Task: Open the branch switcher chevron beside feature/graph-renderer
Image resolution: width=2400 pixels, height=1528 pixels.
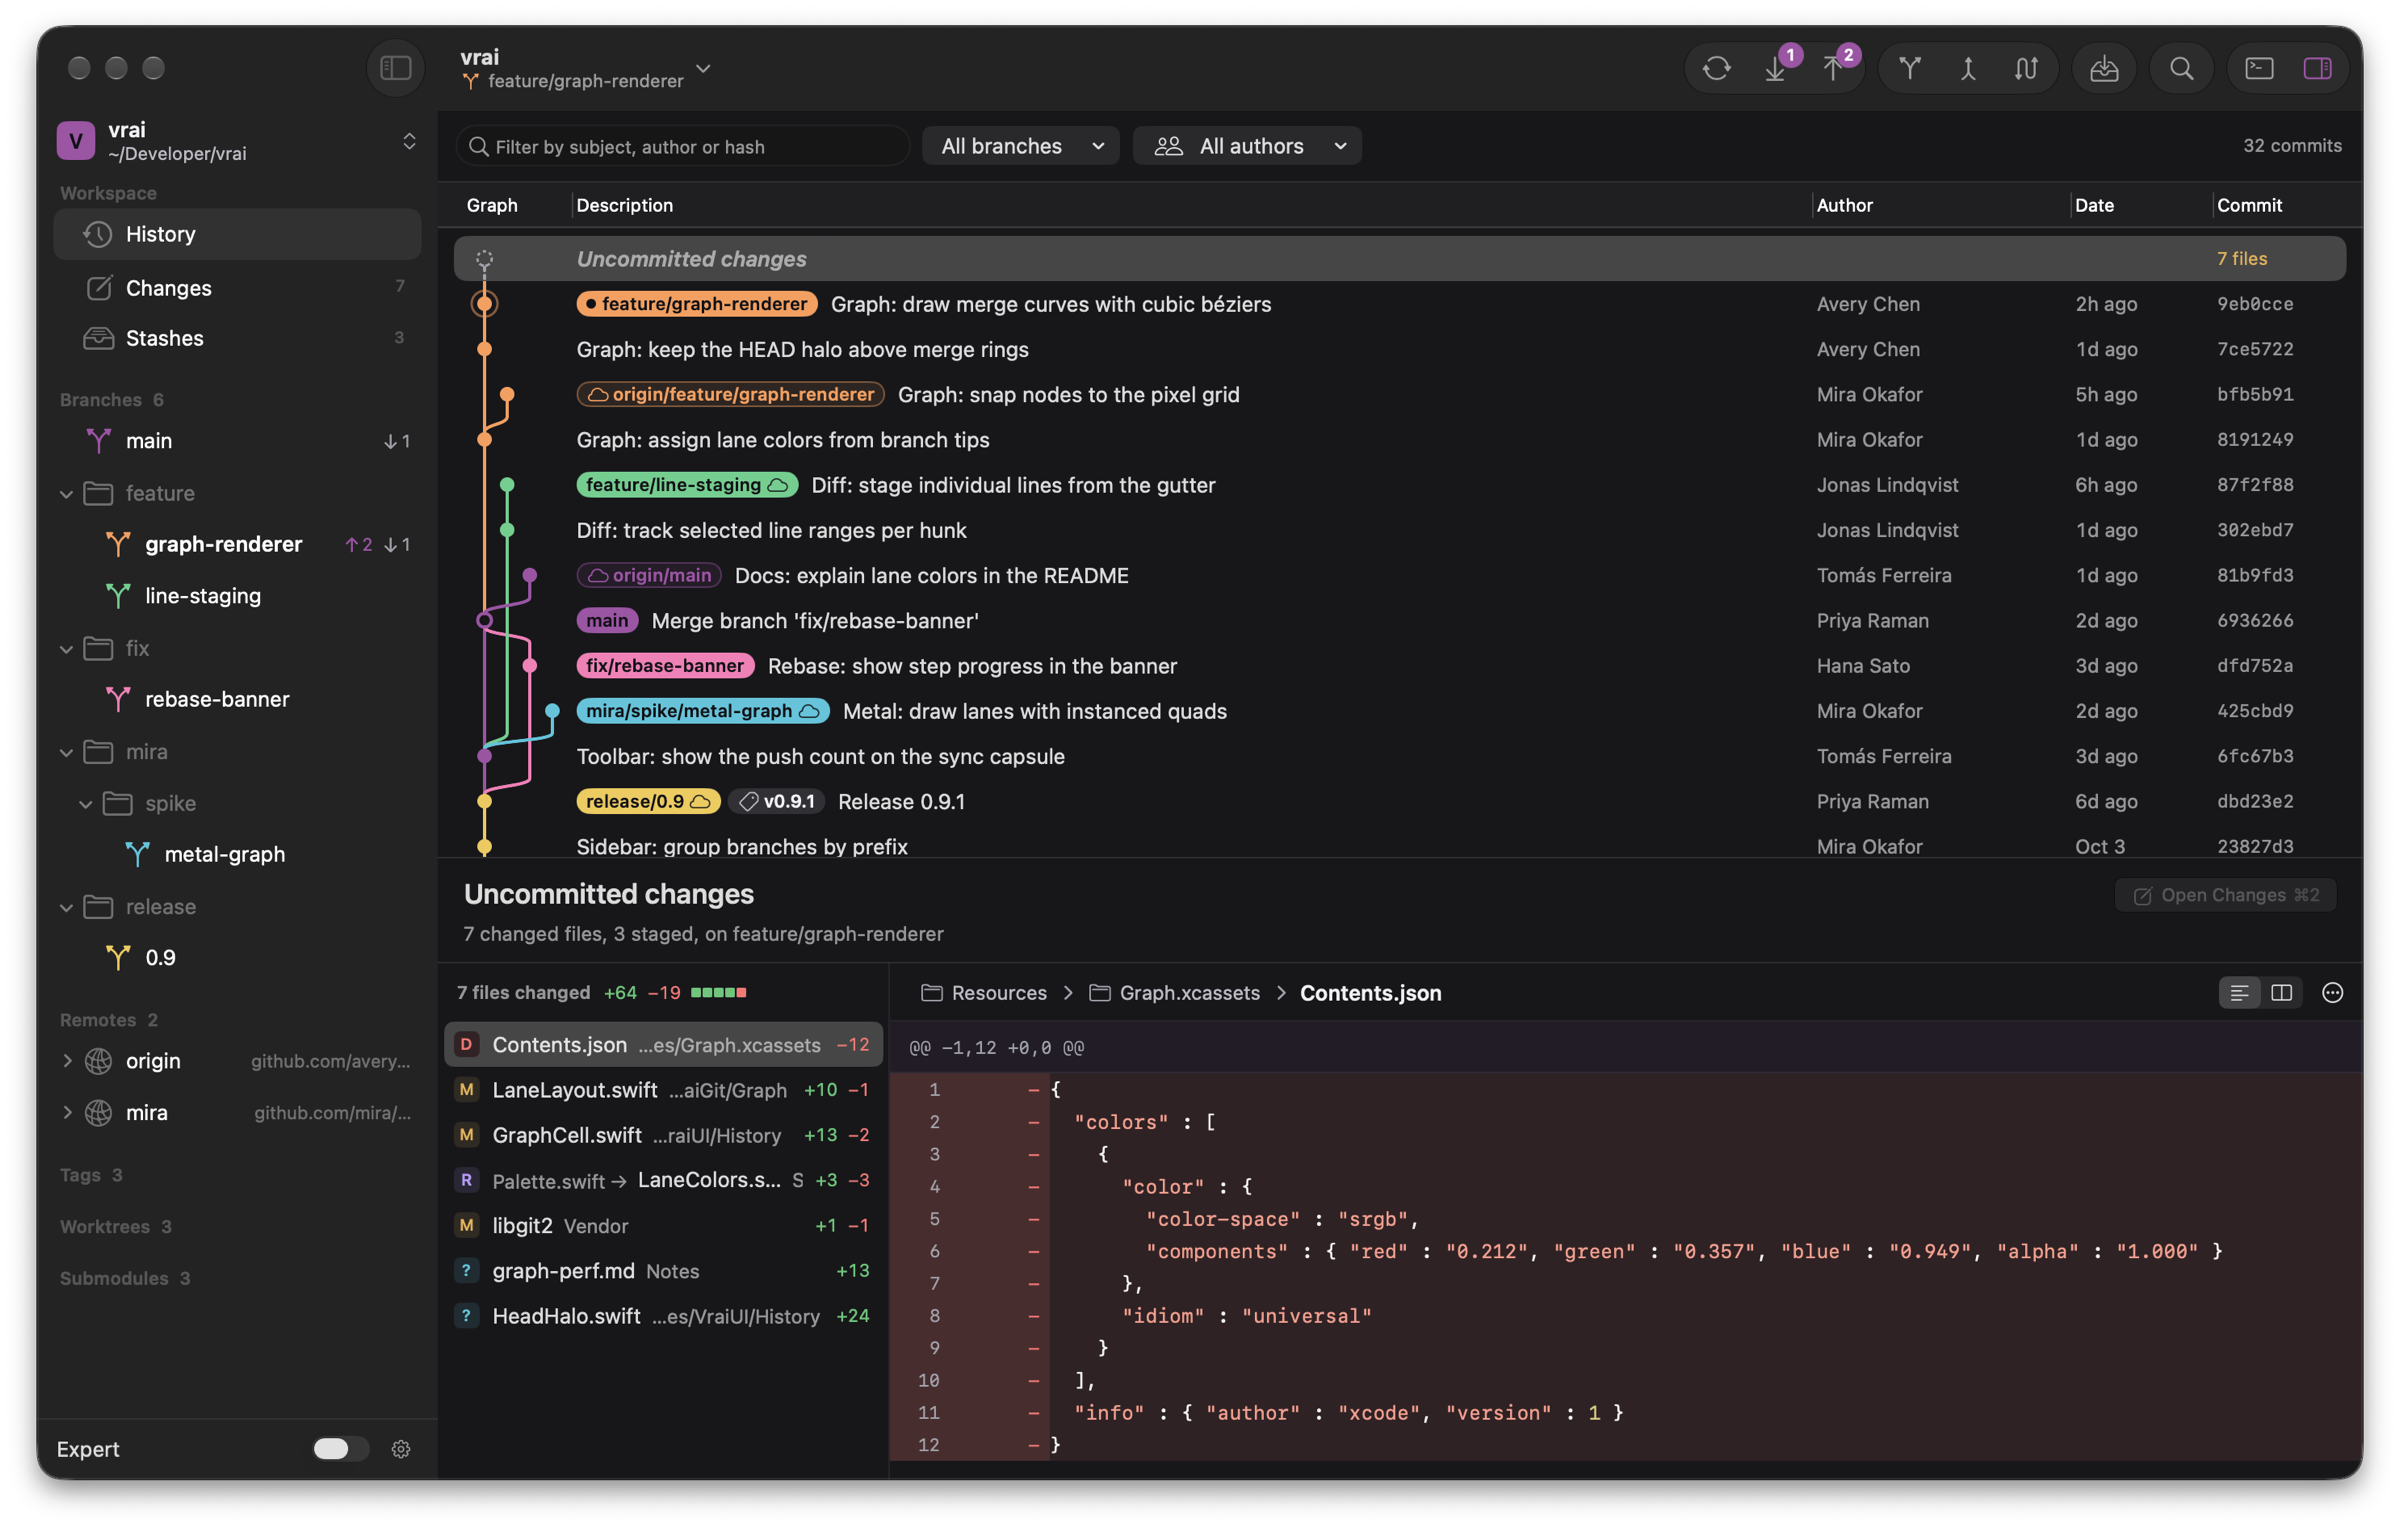Action: coord(703,68)
